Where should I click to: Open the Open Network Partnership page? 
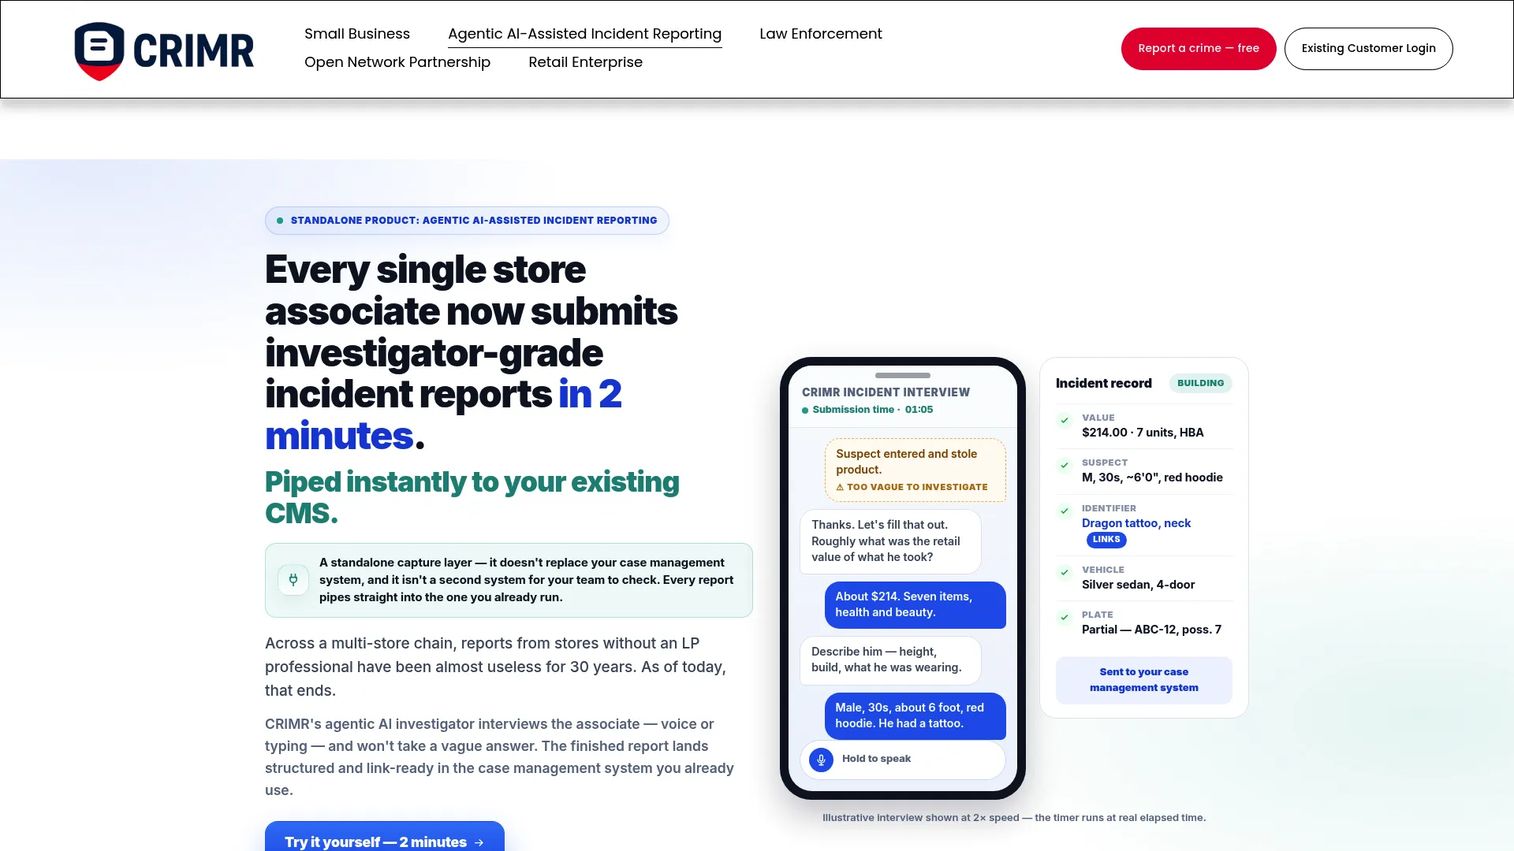coord(397,62)
